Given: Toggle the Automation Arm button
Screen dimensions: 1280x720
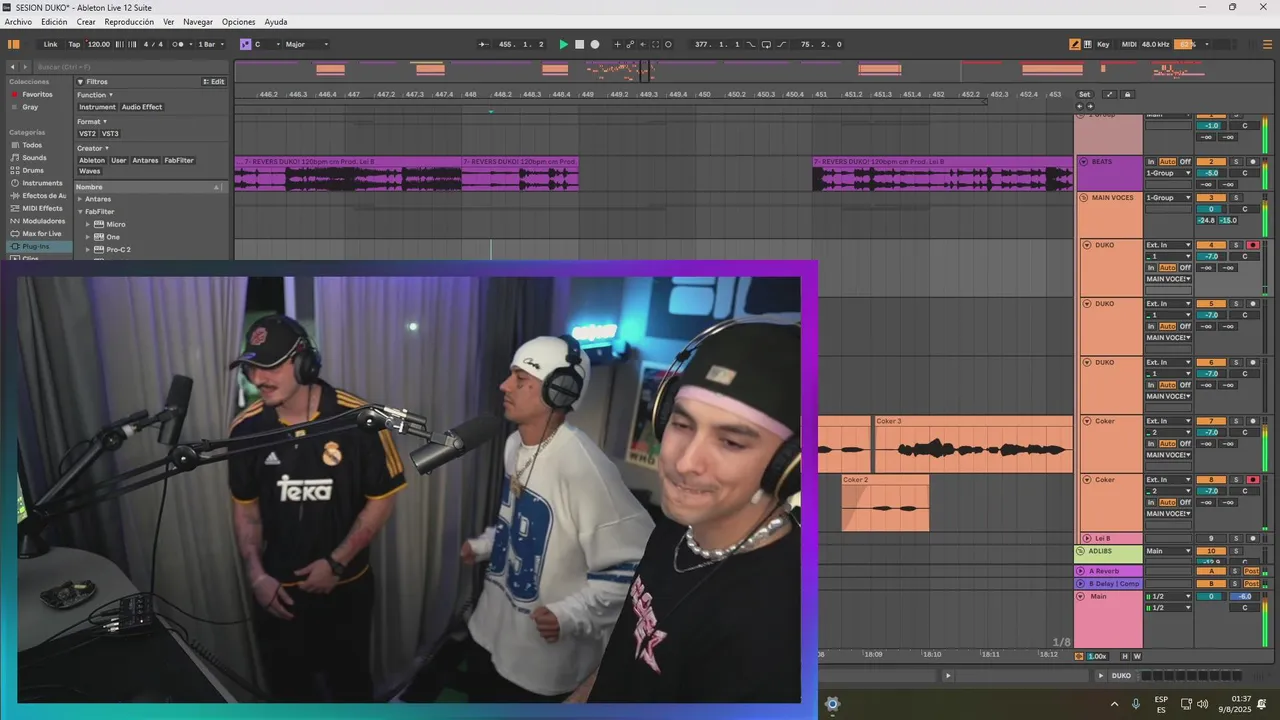Looking at the screenshot, I should click(x=630, y=44).
